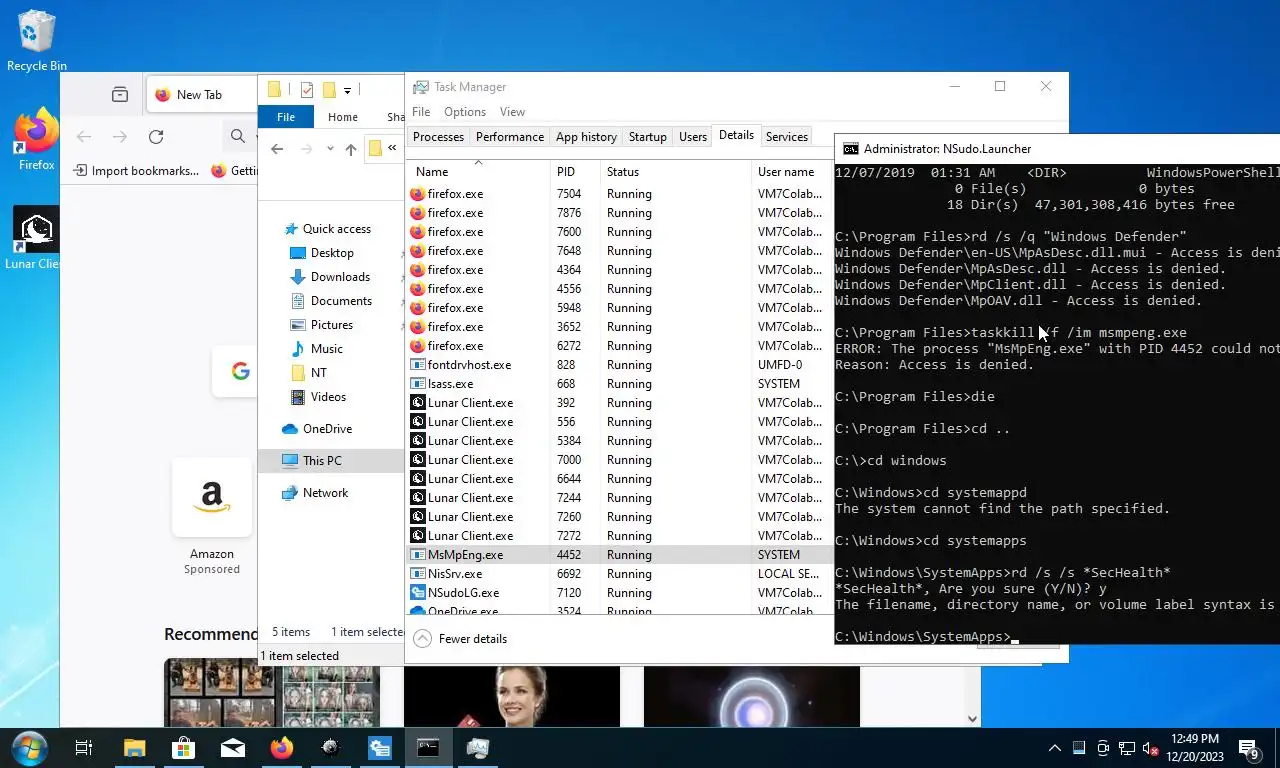Open Microsoft Store from the taskbar
This screenshot has width=1280, height=768.
point(183,748)
